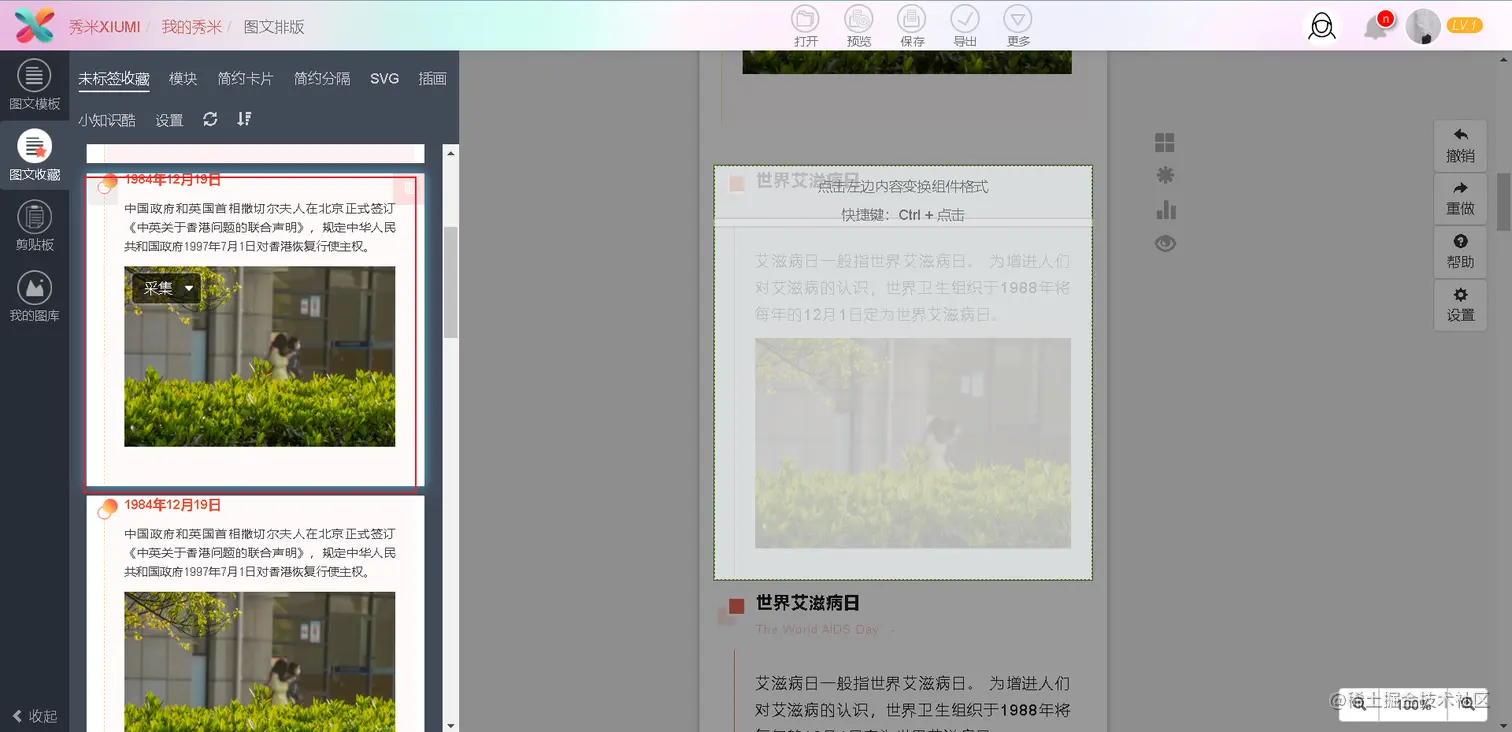Select the faded photo in highlighted block
Viewport: 1512px width, 732px height.
pyautogui.click(x=913, y=443)
